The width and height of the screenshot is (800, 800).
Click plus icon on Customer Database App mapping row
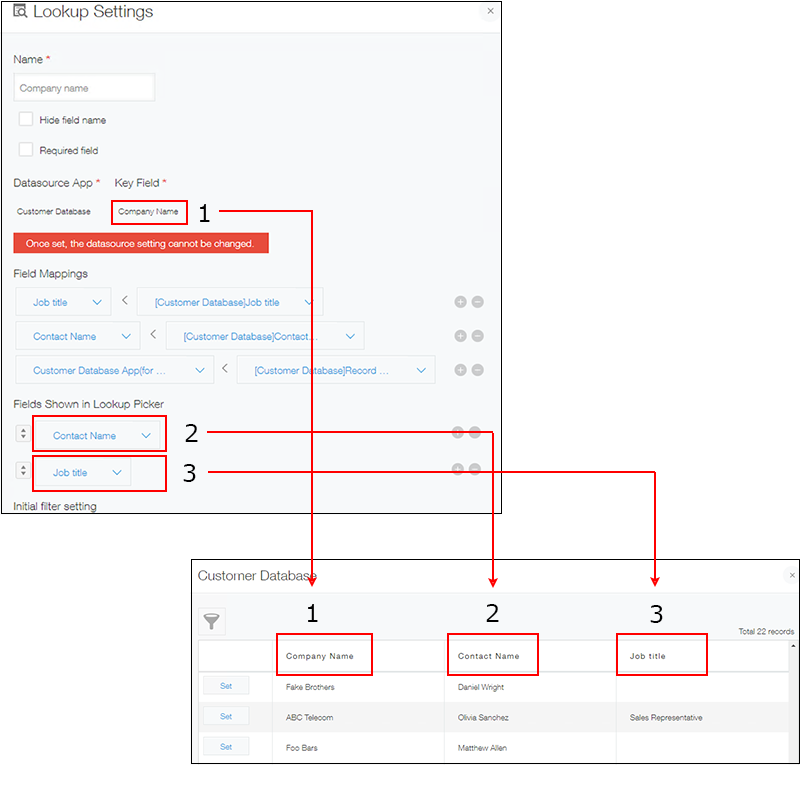[460, 369]
